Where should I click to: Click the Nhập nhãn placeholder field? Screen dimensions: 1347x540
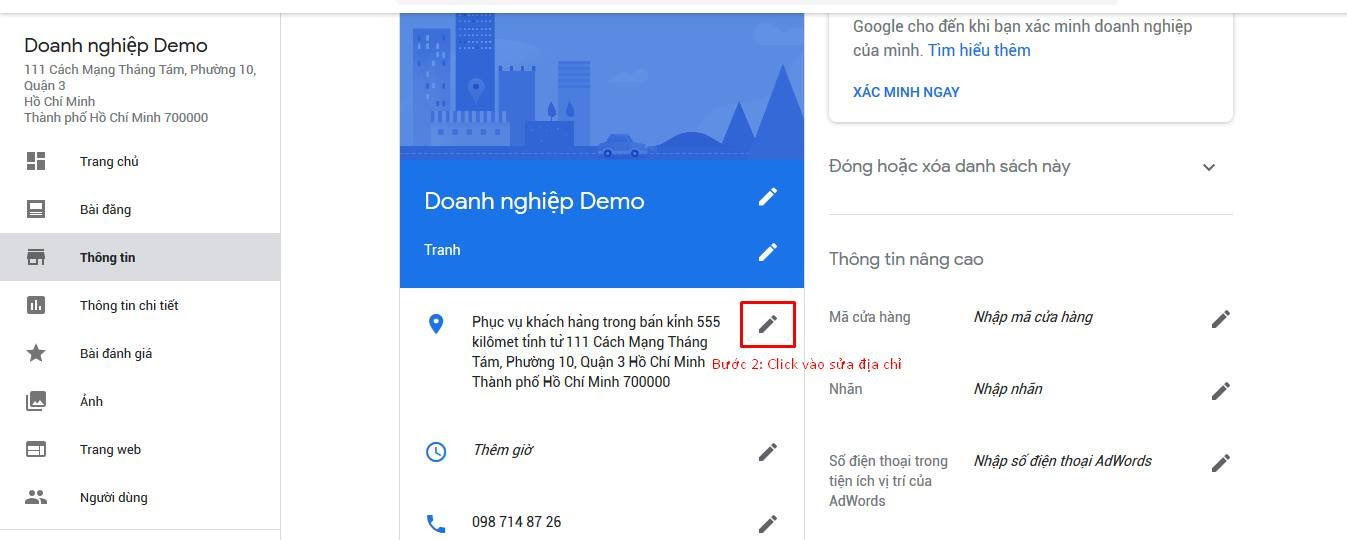tap(1008, 389)
